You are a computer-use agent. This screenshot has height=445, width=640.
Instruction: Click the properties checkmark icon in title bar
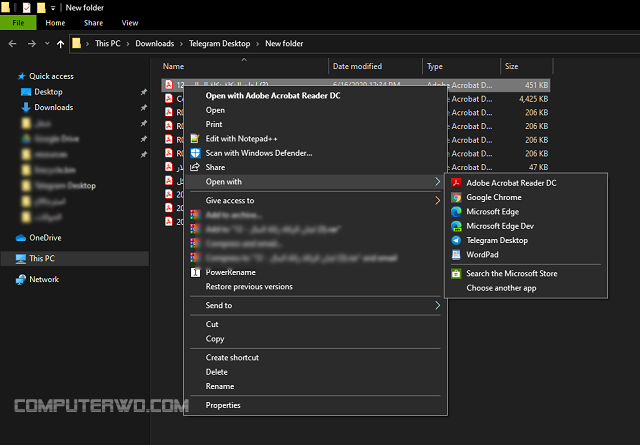(27, 7)
